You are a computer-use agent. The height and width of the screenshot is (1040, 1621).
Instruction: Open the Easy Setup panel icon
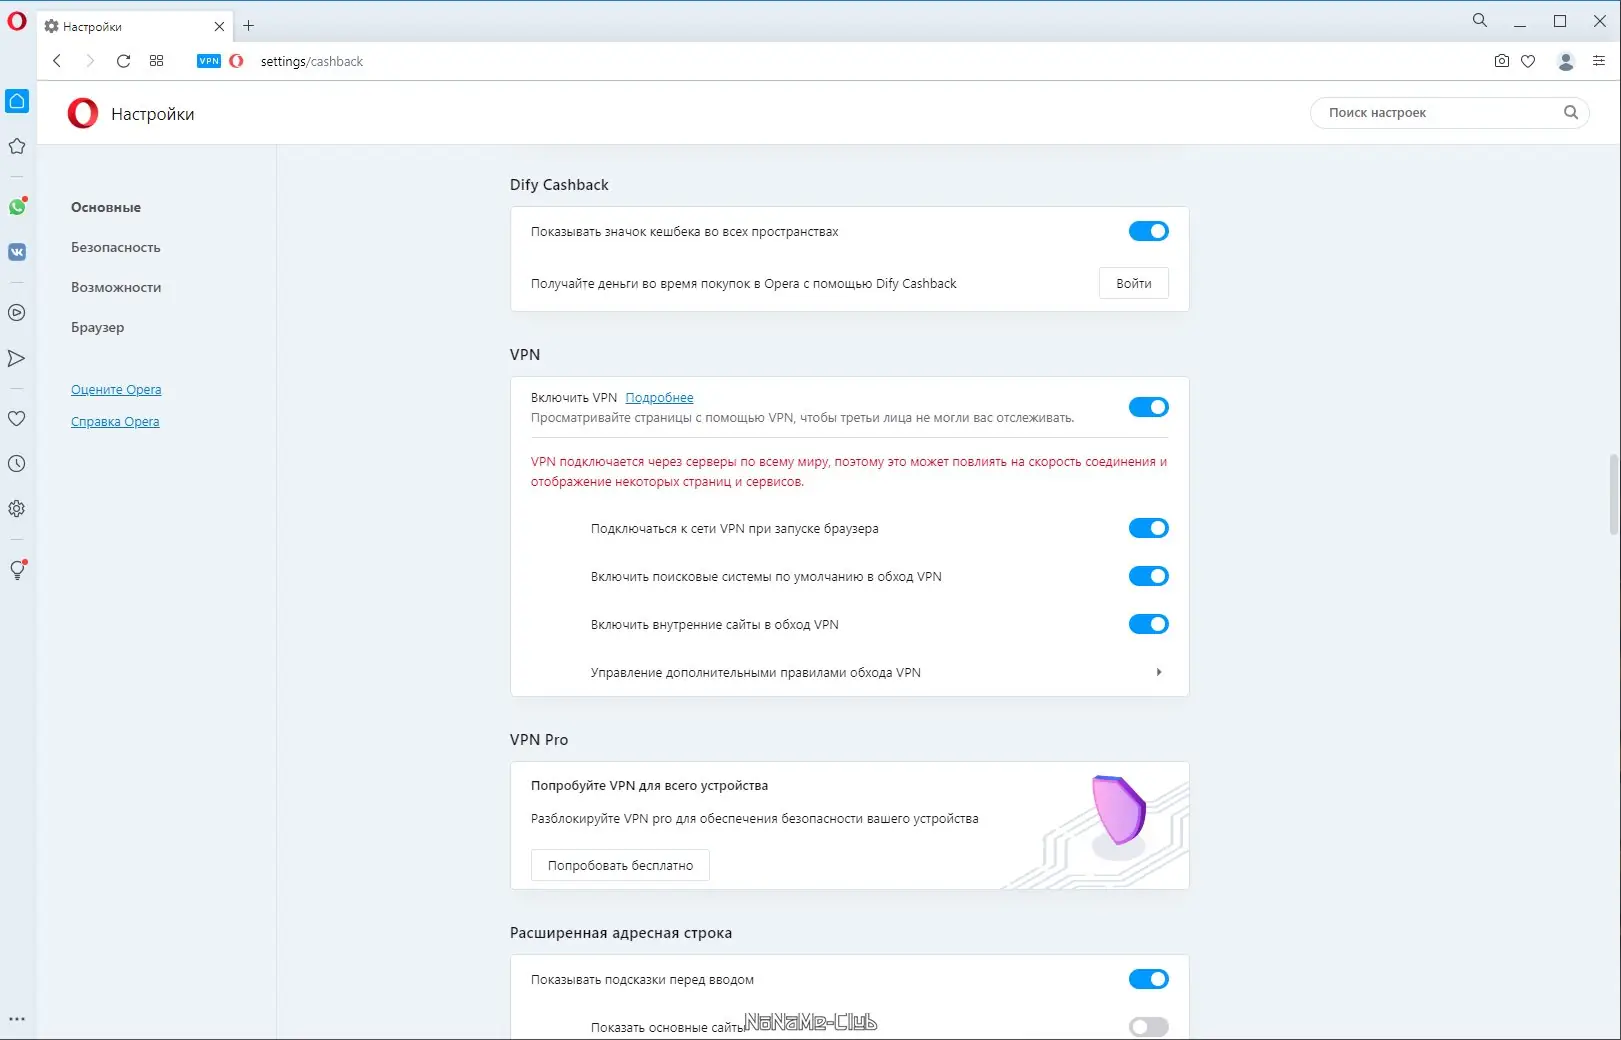(x=1598, y=61)
